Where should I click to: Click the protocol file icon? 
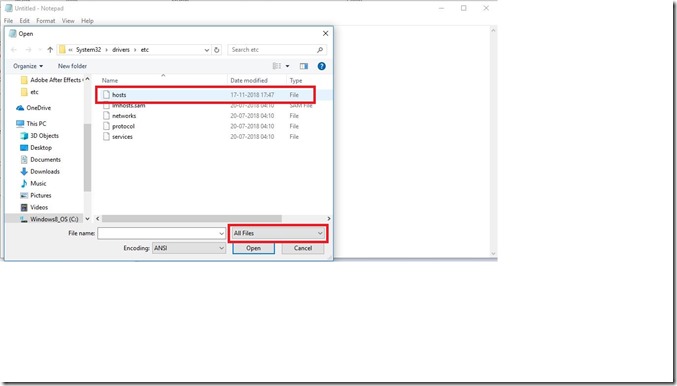(x=106, y=126)
